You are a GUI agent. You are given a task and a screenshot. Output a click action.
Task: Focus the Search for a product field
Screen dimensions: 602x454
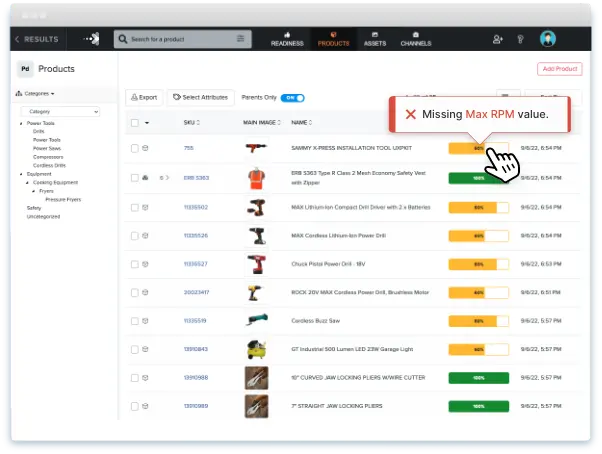point(182,39)
